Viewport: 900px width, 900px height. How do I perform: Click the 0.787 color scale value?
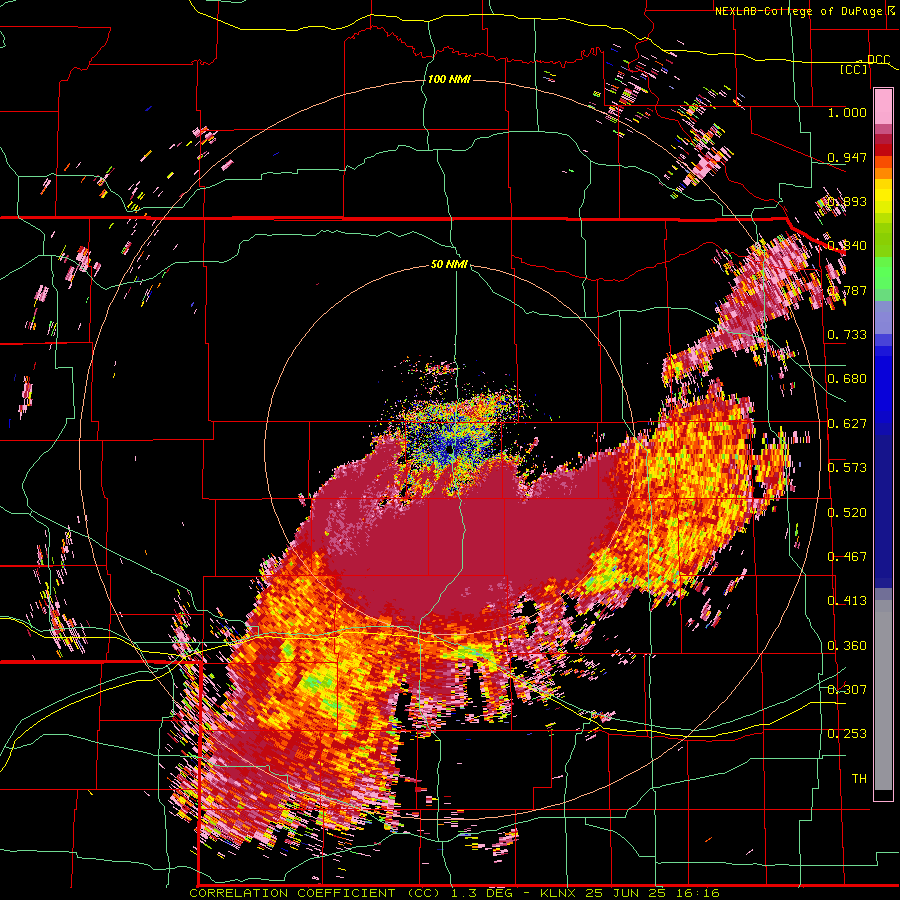[x=847, y=290]
